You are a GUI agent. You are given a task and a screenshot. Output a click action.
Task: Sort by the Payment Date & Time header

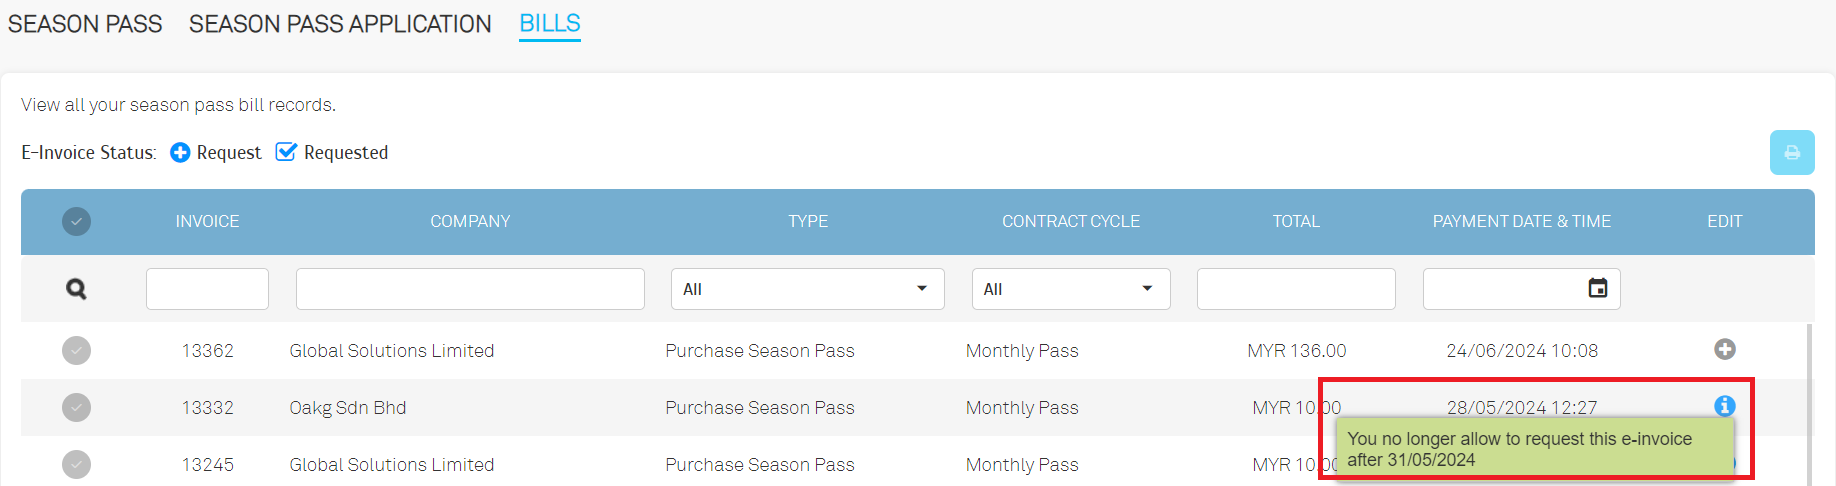(x=1521, y=221)
